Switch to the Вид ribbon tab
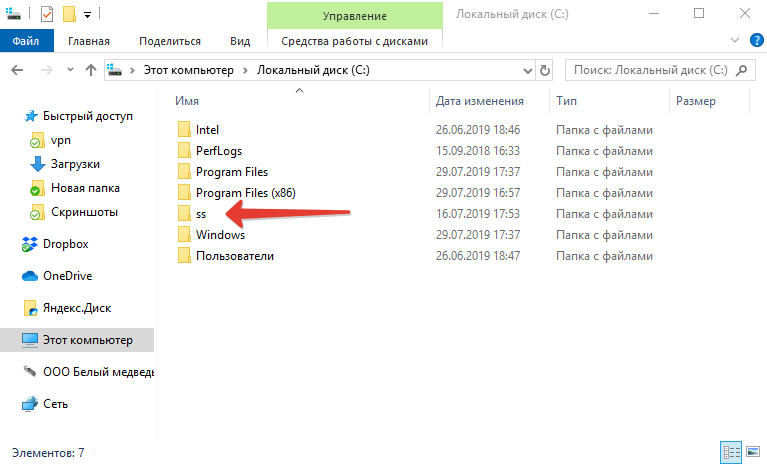Screen dimensions: 767x464 coord(240,41)
